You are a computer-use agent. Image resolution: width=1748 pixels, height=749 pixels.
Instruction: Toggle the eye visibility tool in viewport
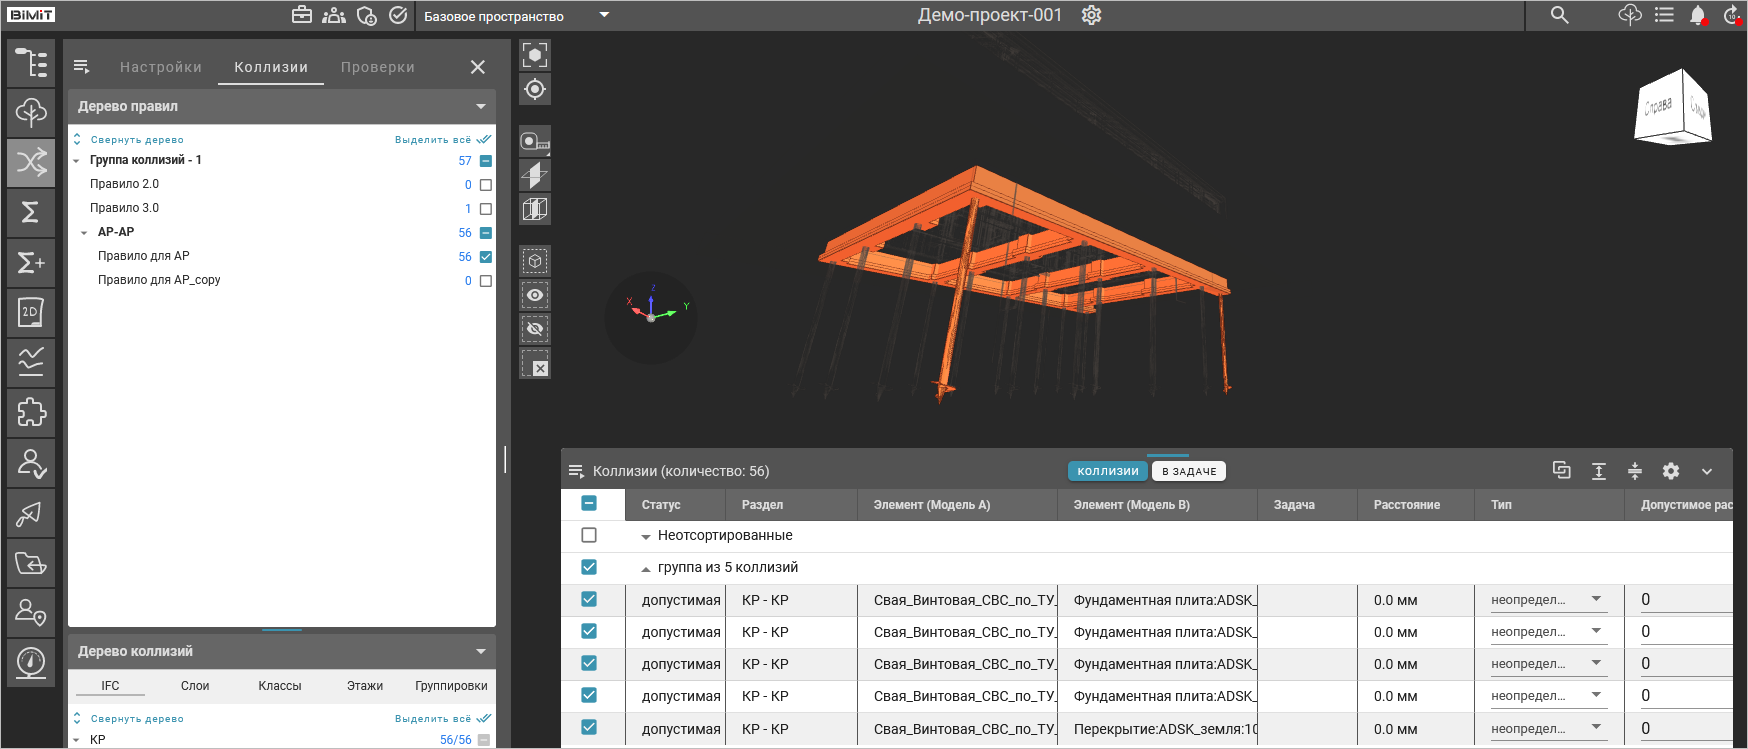pos(535,295)
